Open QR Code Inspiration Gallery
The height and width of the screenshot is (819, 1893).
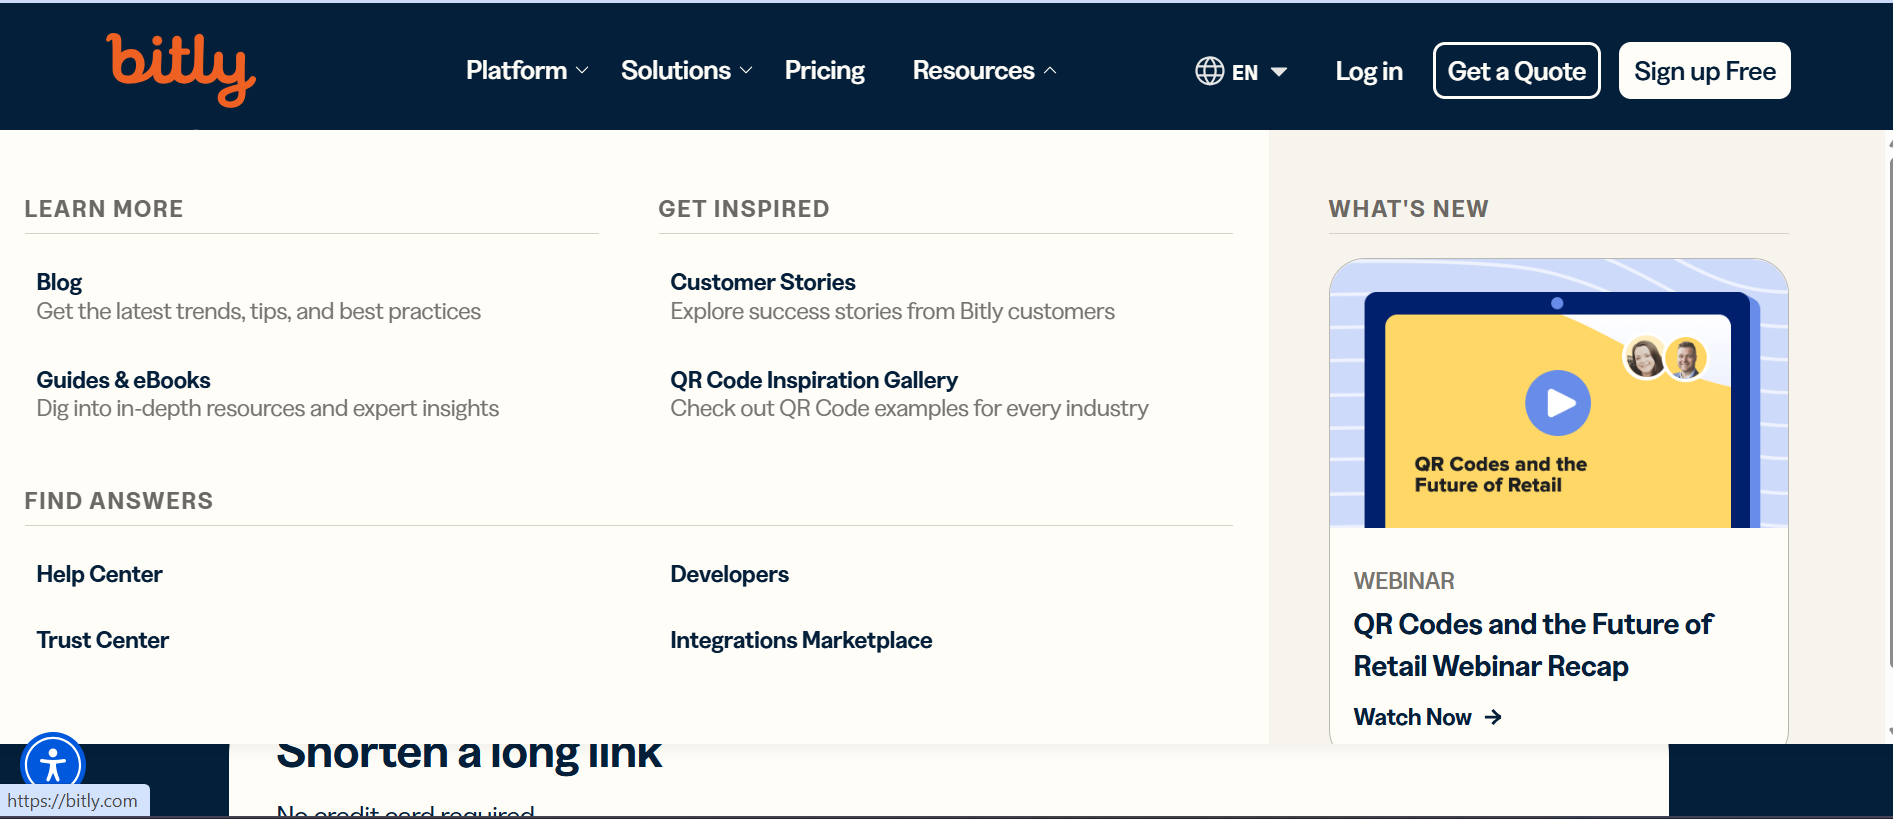pyautogui.click(x=813, y=380)
